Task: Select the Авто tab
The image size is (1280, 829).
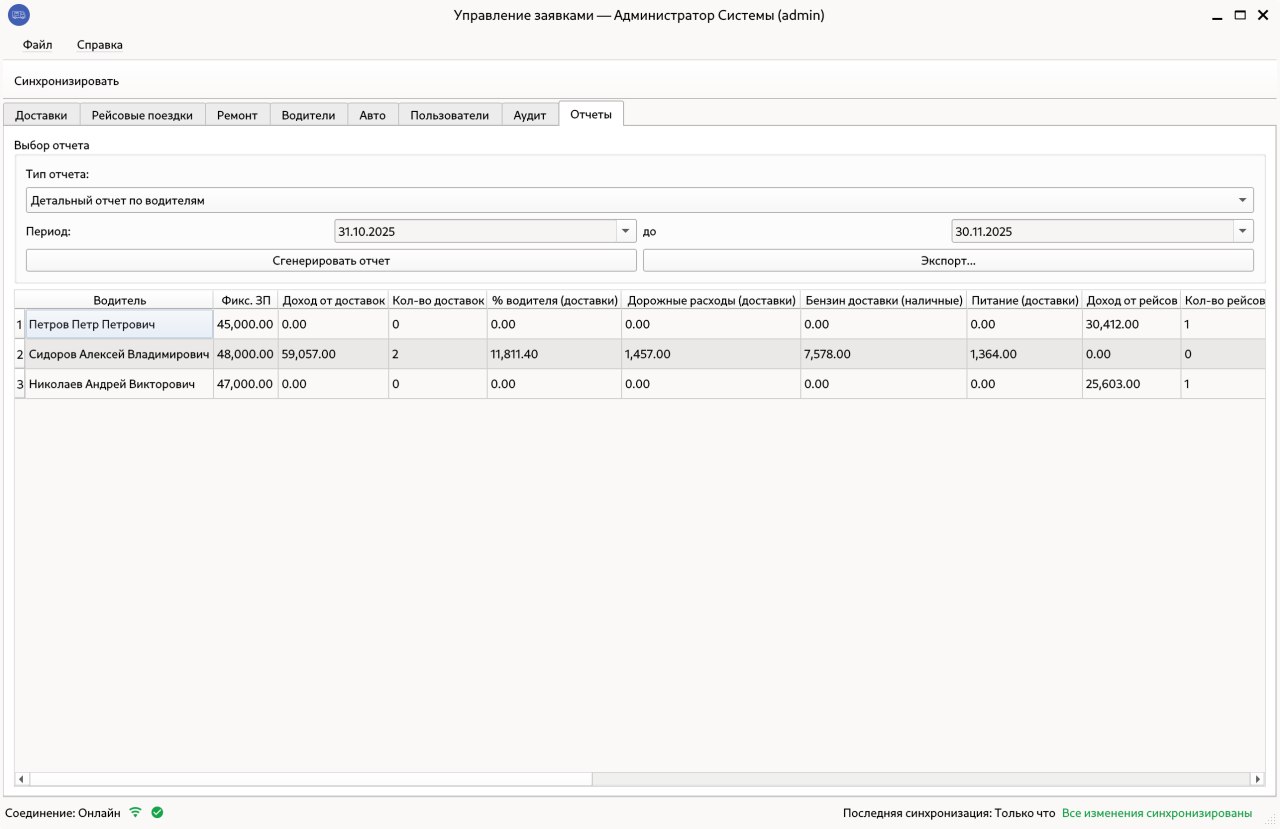Action: coord(372,115)
